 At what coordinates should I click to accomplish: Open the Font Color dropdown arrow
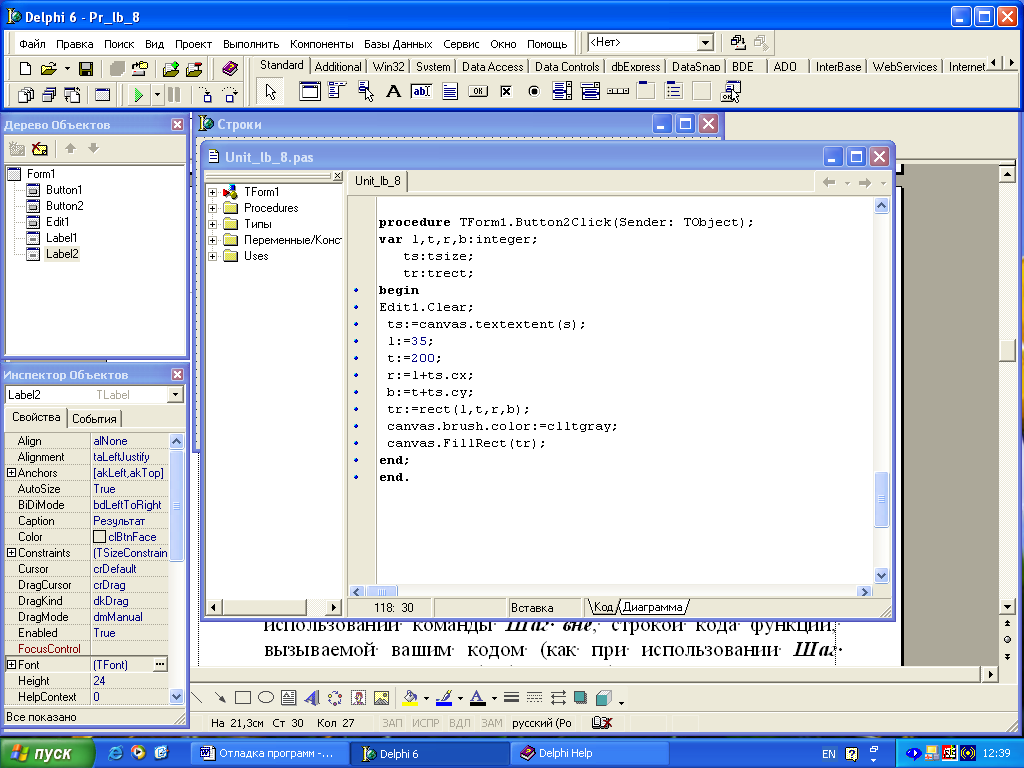[x=494, y=699]
